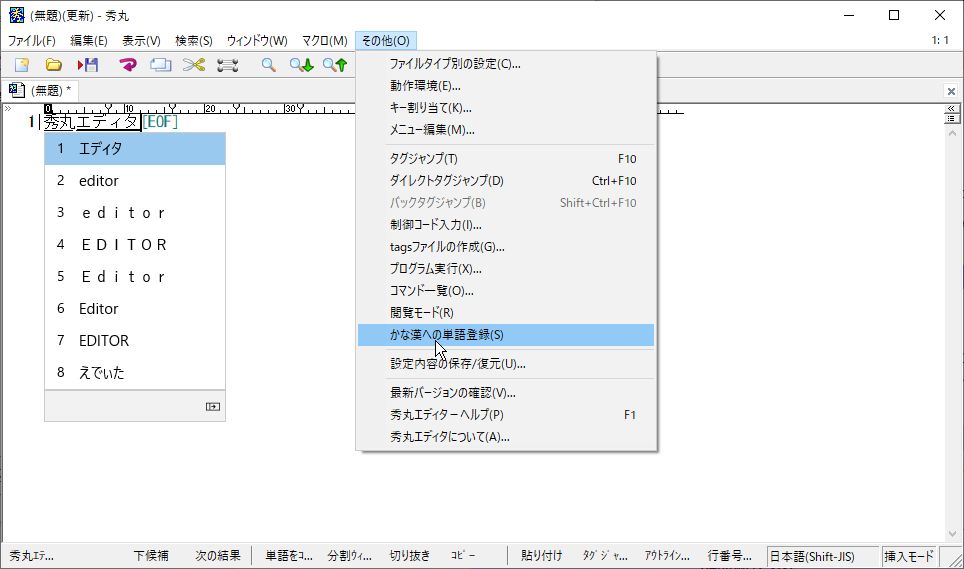964x569 pixels.
Task: Open the ファイル(F) menu
Action: tap(31, 41)
